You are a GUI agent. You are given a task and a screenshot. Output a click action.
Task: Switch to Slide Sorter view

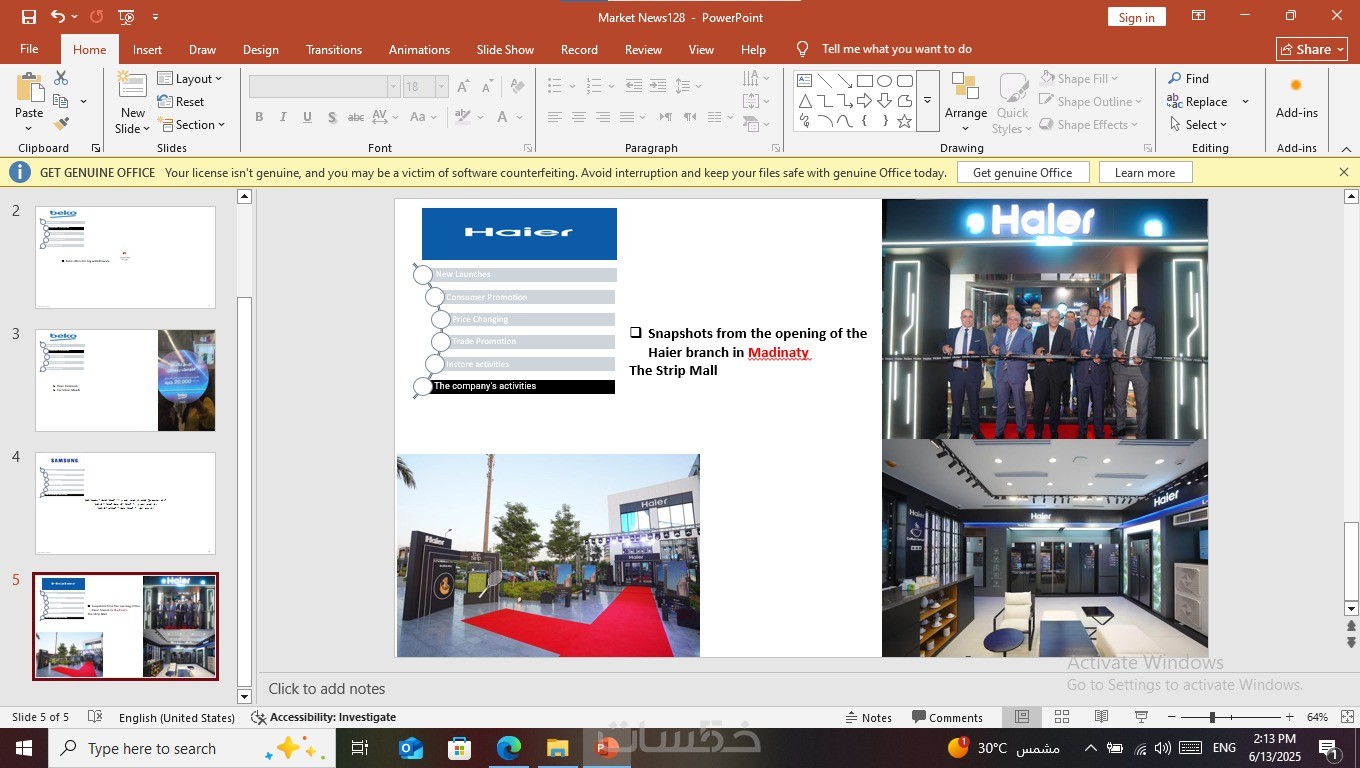click(1062, 717)
